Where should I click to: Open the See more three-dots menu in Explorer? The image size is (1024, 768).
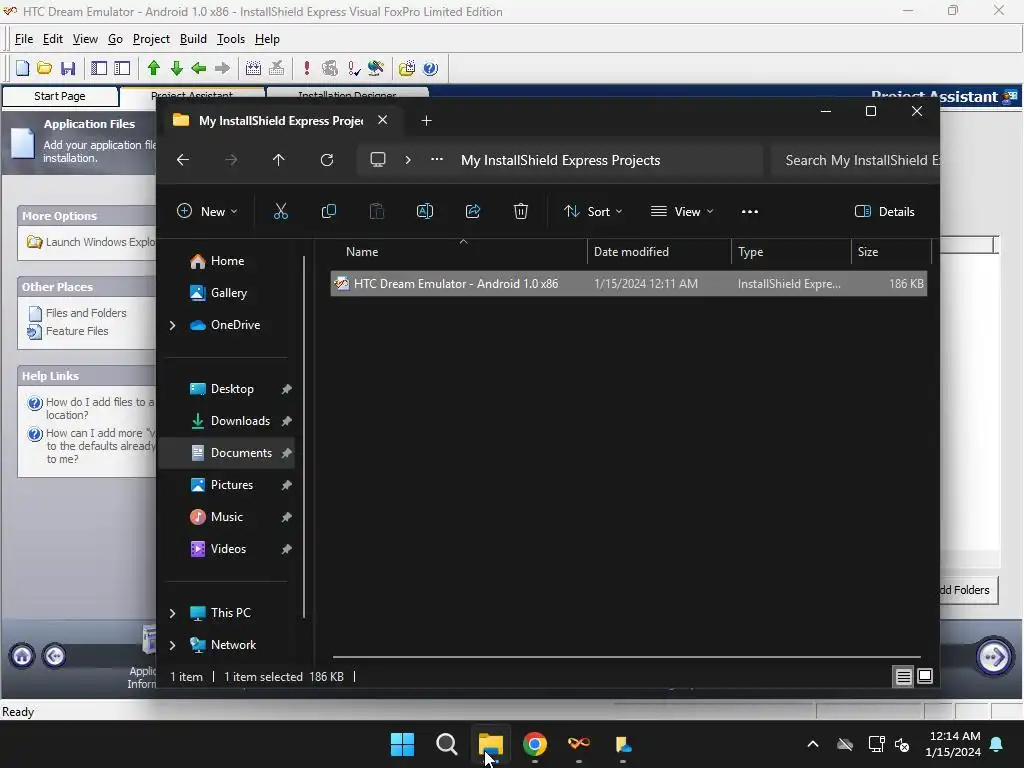tap(750, 211)
